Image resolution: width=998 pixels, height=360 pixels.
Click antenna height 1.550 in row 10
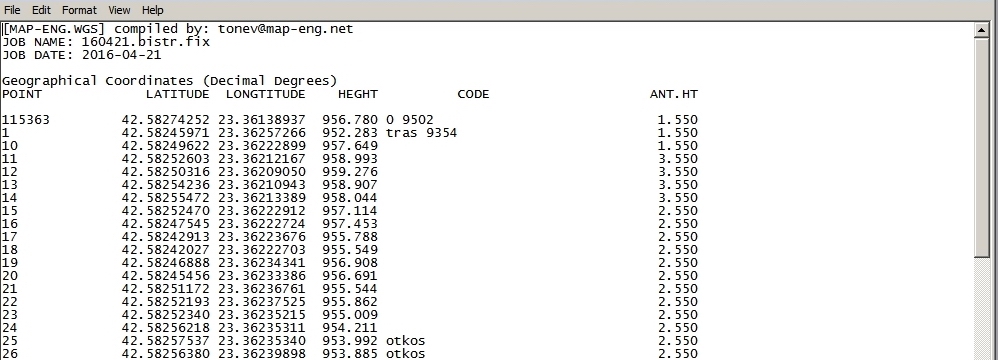pos(678,146)
